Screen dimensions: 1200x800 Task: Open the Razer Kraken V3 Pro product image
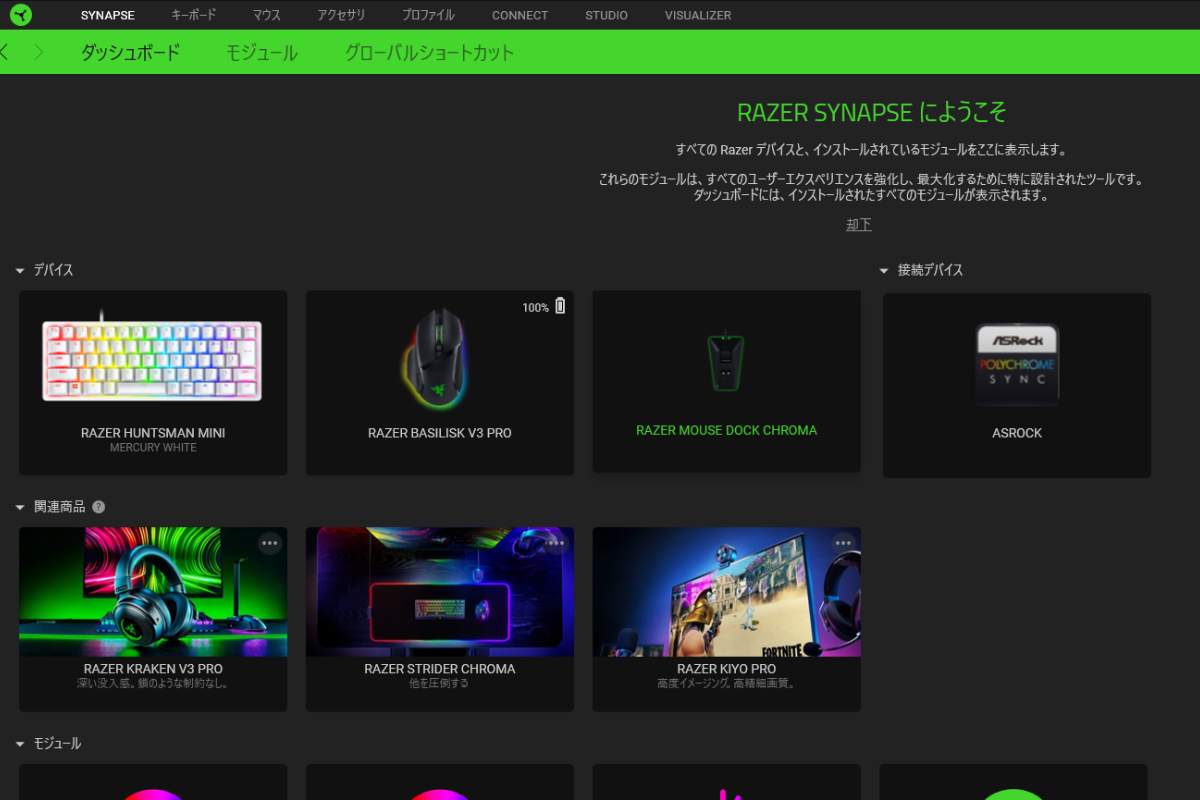(x=153, y=592)
